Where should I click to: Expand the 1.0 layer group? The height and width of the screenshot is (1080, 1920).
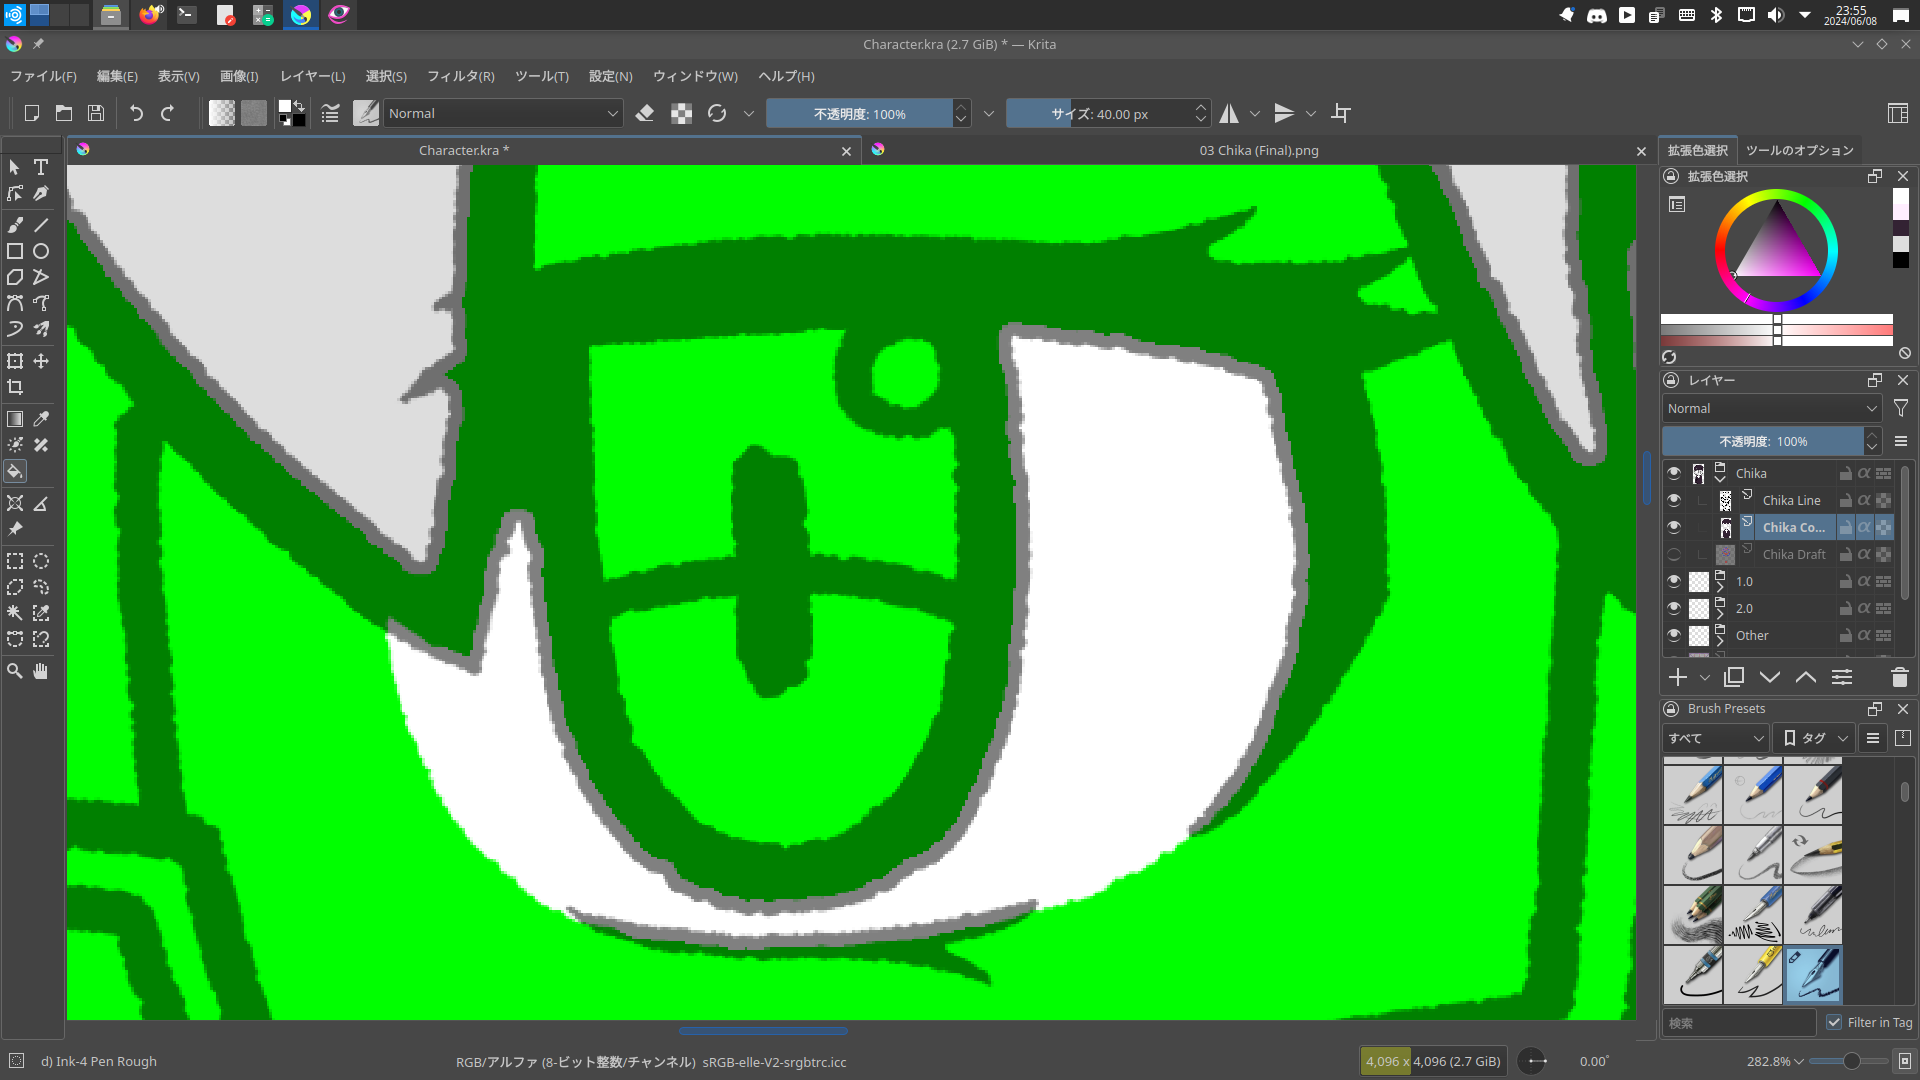(x=1720, y=586)
